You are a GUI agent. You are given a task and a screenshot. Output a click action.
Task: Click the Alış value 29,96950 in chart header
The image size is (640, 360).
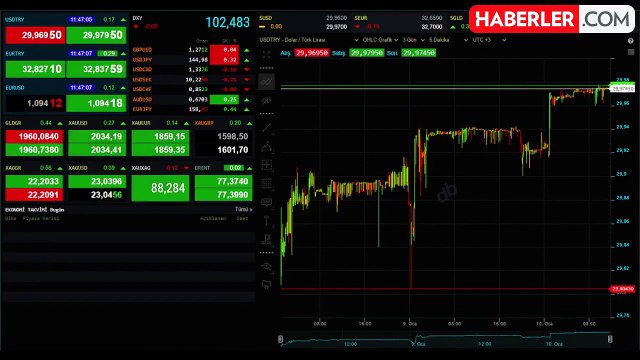coord(311,53)
